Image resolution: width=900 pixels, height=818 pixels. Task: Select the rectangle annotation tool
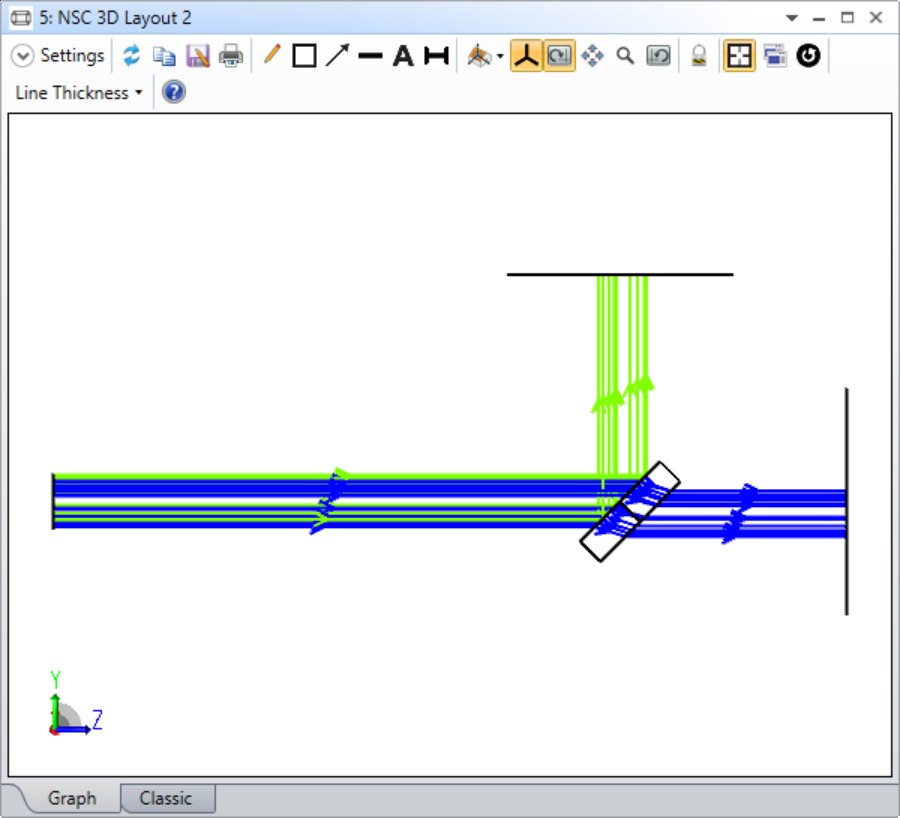click(304, 56)
